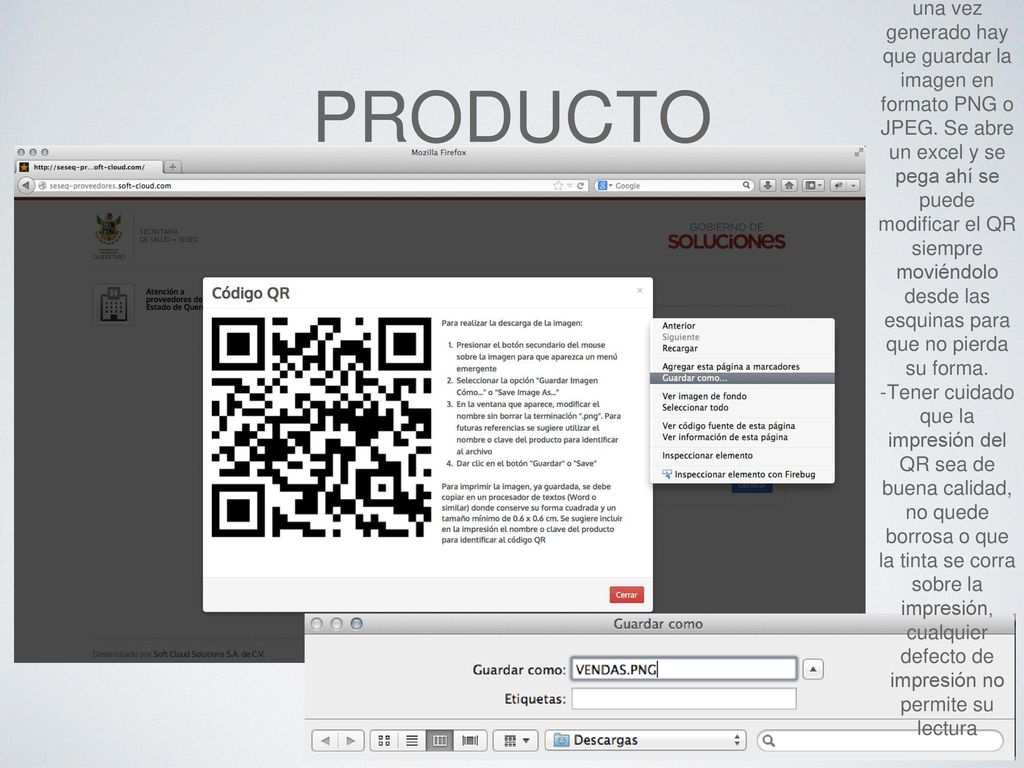Choose Seleccionar todo in context menu

(695, 408)
